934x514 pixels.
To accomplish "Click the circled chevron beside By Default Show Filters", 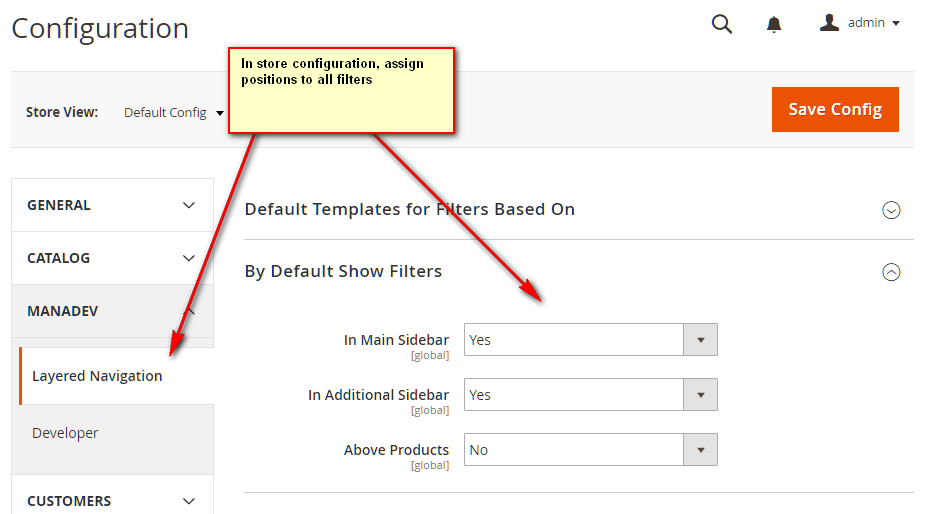I will pos(891,272).
